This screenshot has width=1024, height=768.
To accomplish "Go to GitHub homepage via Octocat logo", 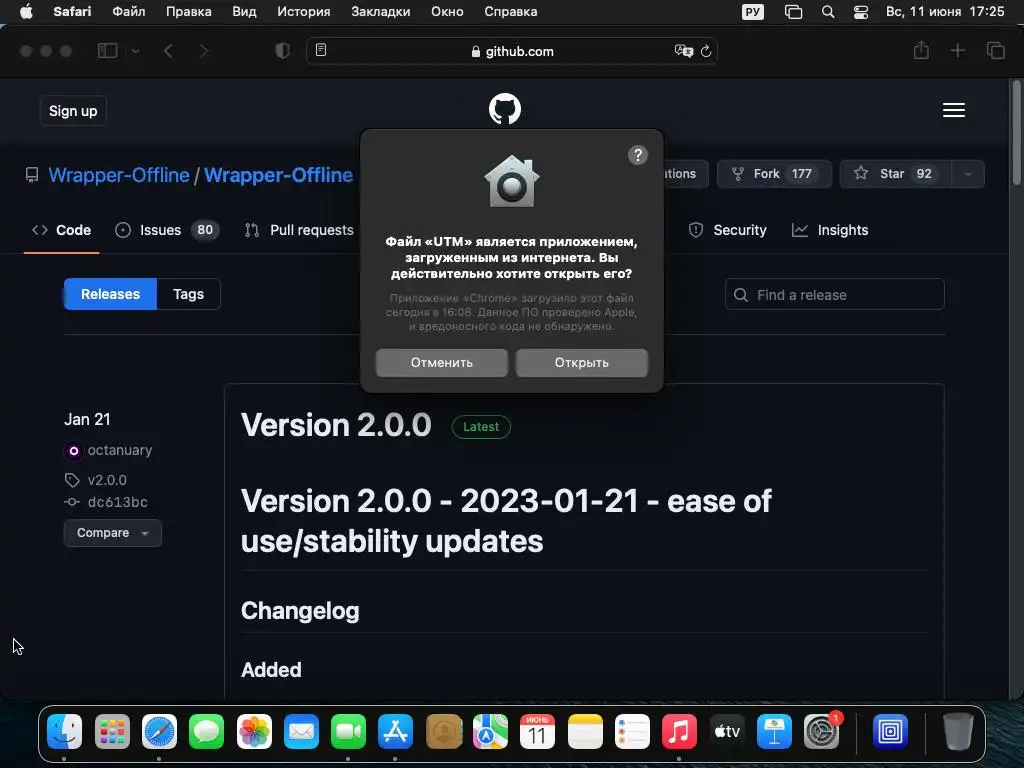I will pos(505,109).
